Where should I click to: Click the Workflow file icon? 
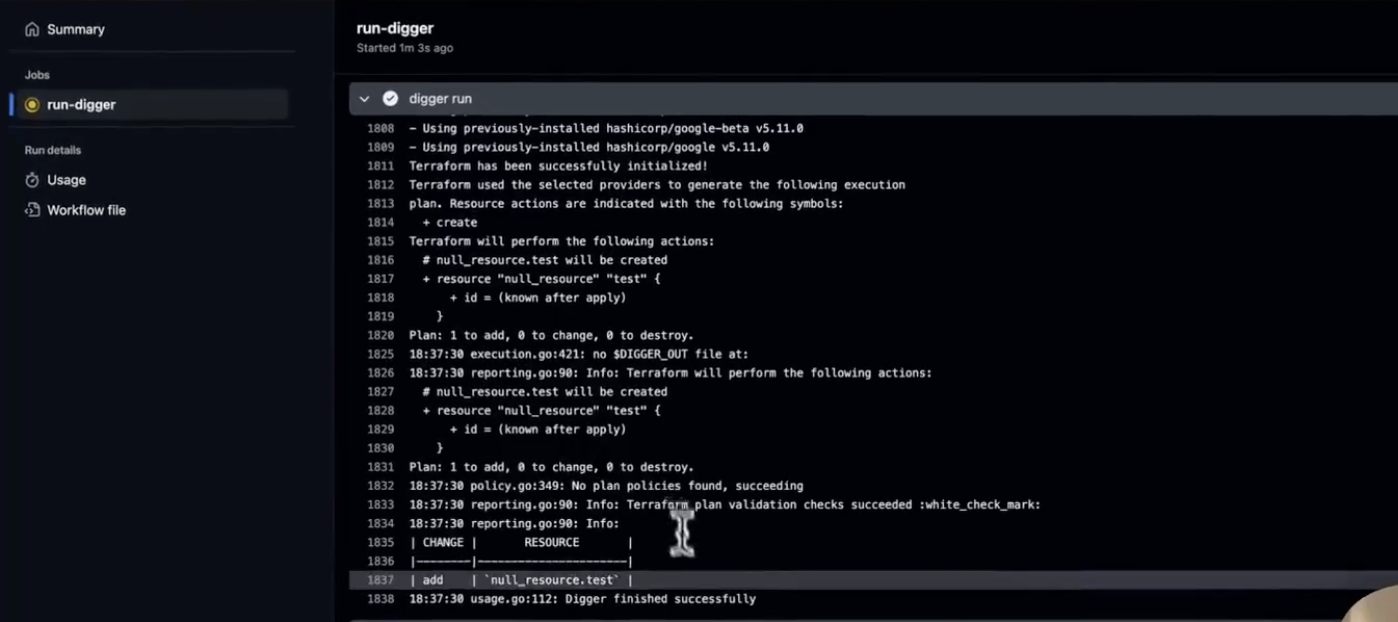pos(32,210)
